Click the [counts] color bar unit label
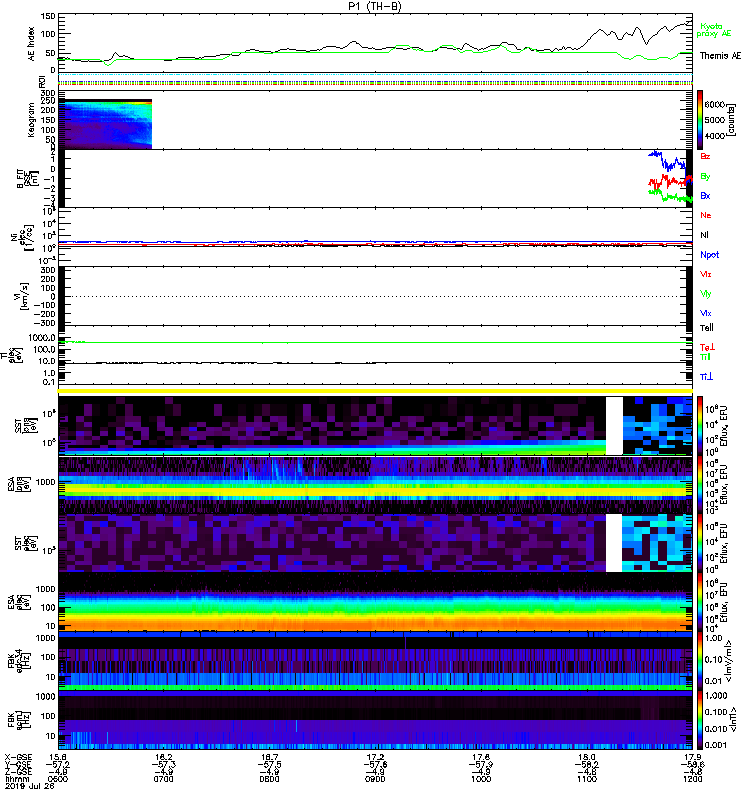This screenshot has width=750, height=800. pos(732,119)
